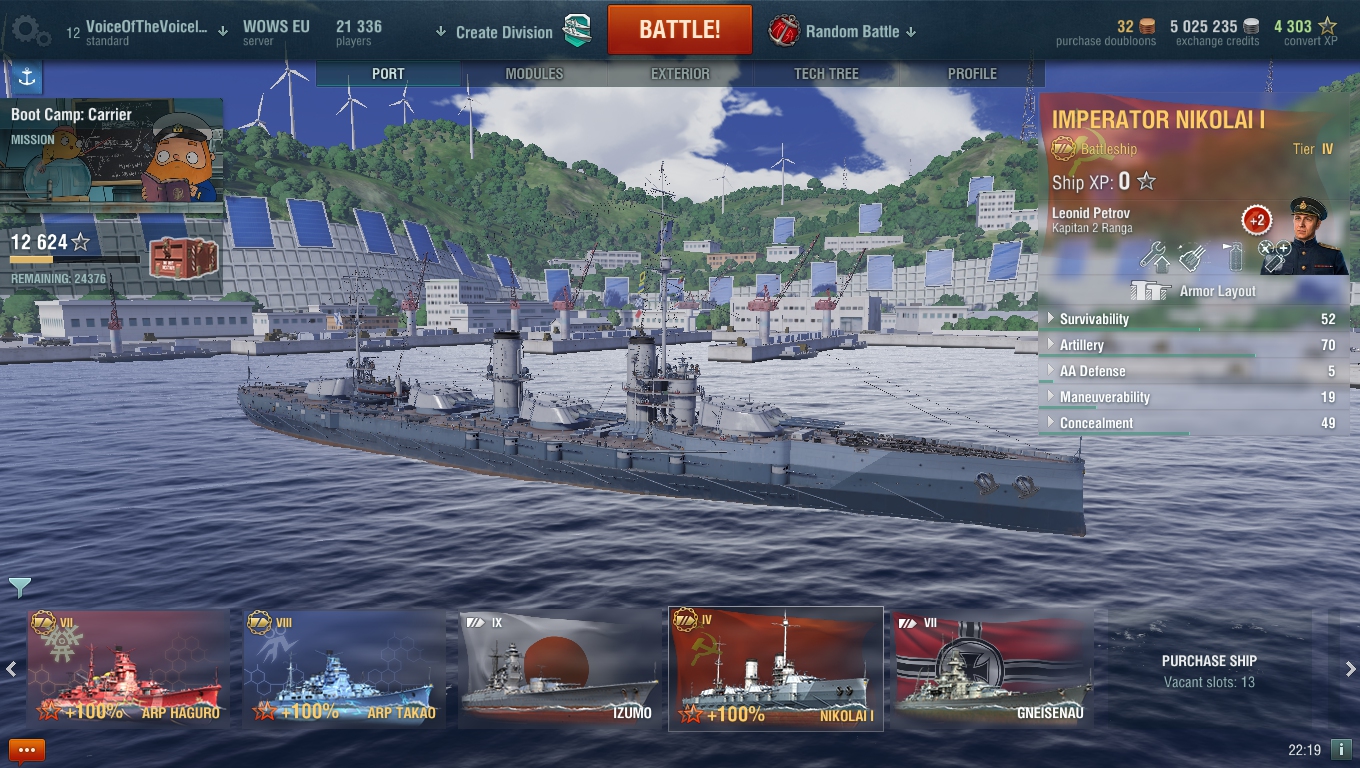Open the orange chat bubble icon
The image size is (1360, 768).
point(27,749)
